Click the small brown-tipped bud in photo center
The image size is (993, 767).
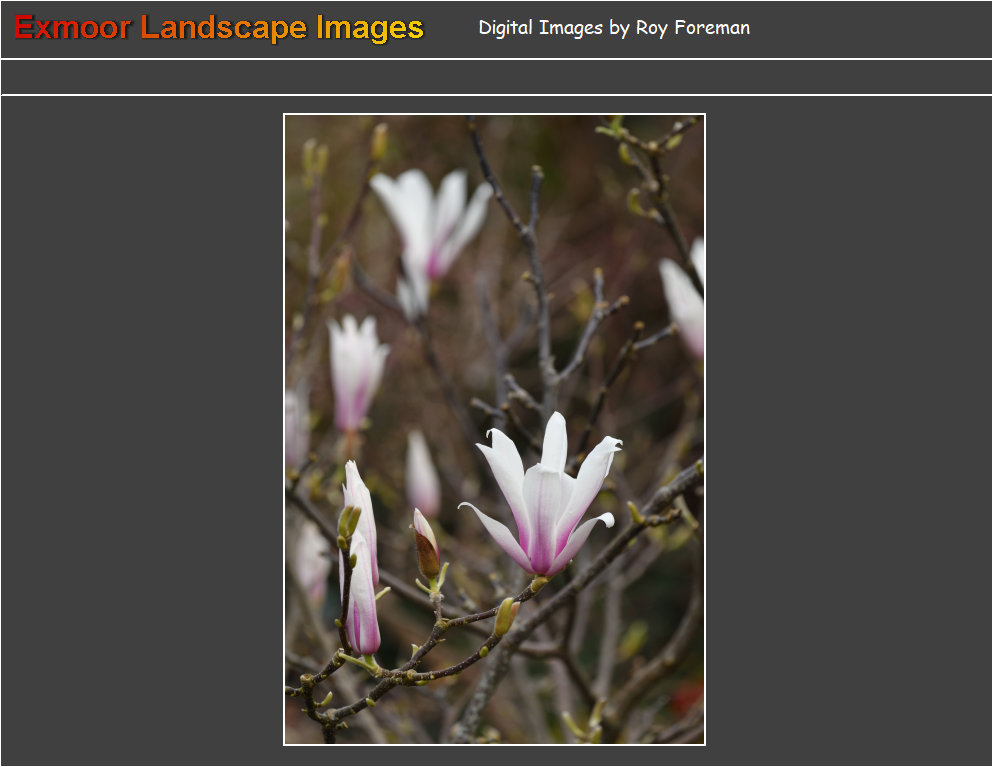coord(426,547)
